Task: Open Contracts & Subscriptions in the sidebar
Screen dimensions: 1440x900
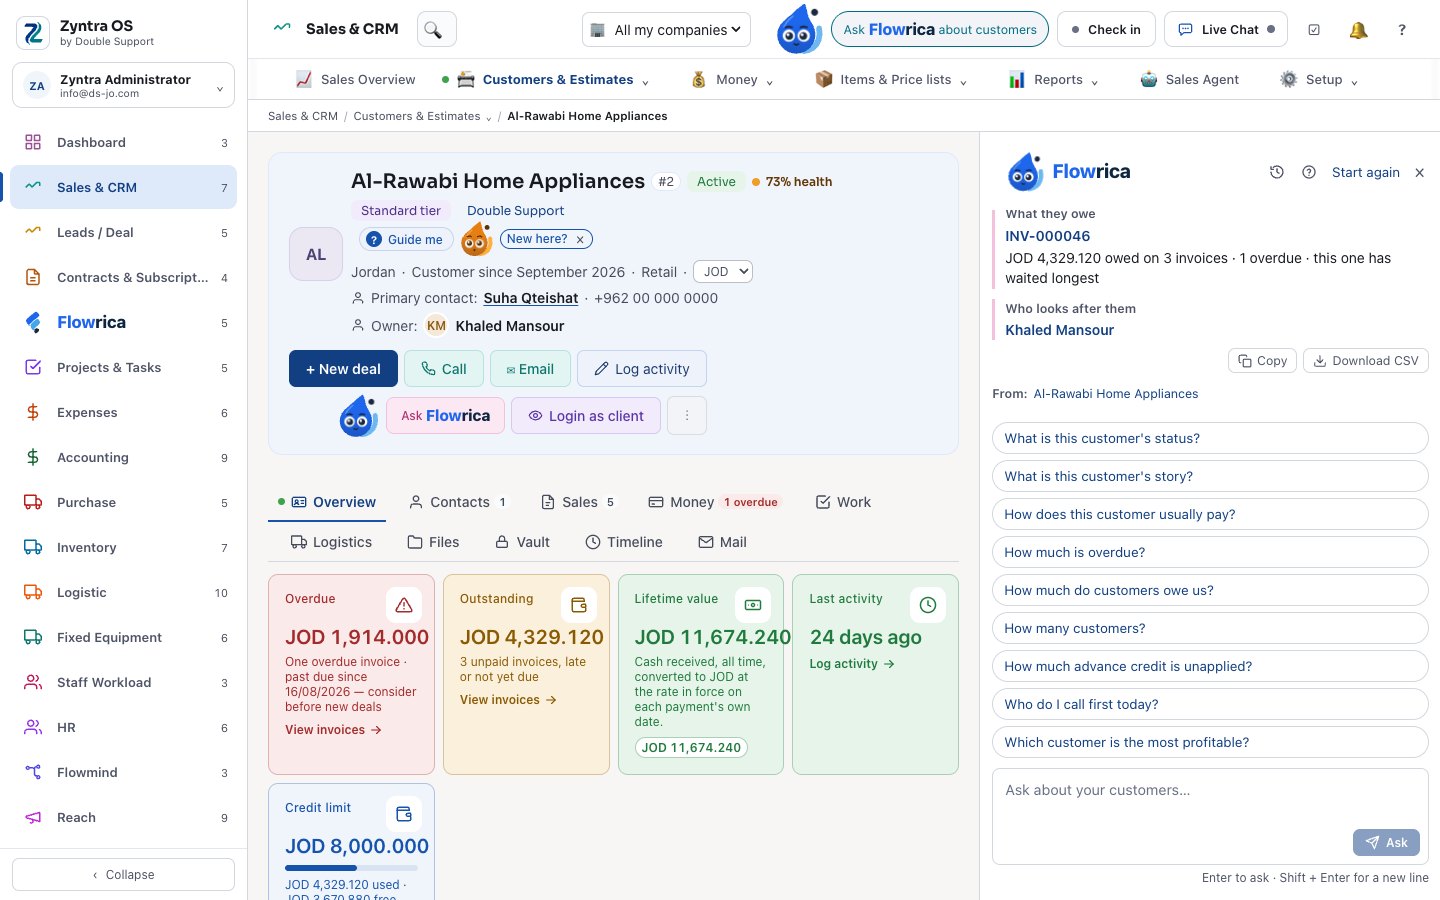Action: pos(124,277)
